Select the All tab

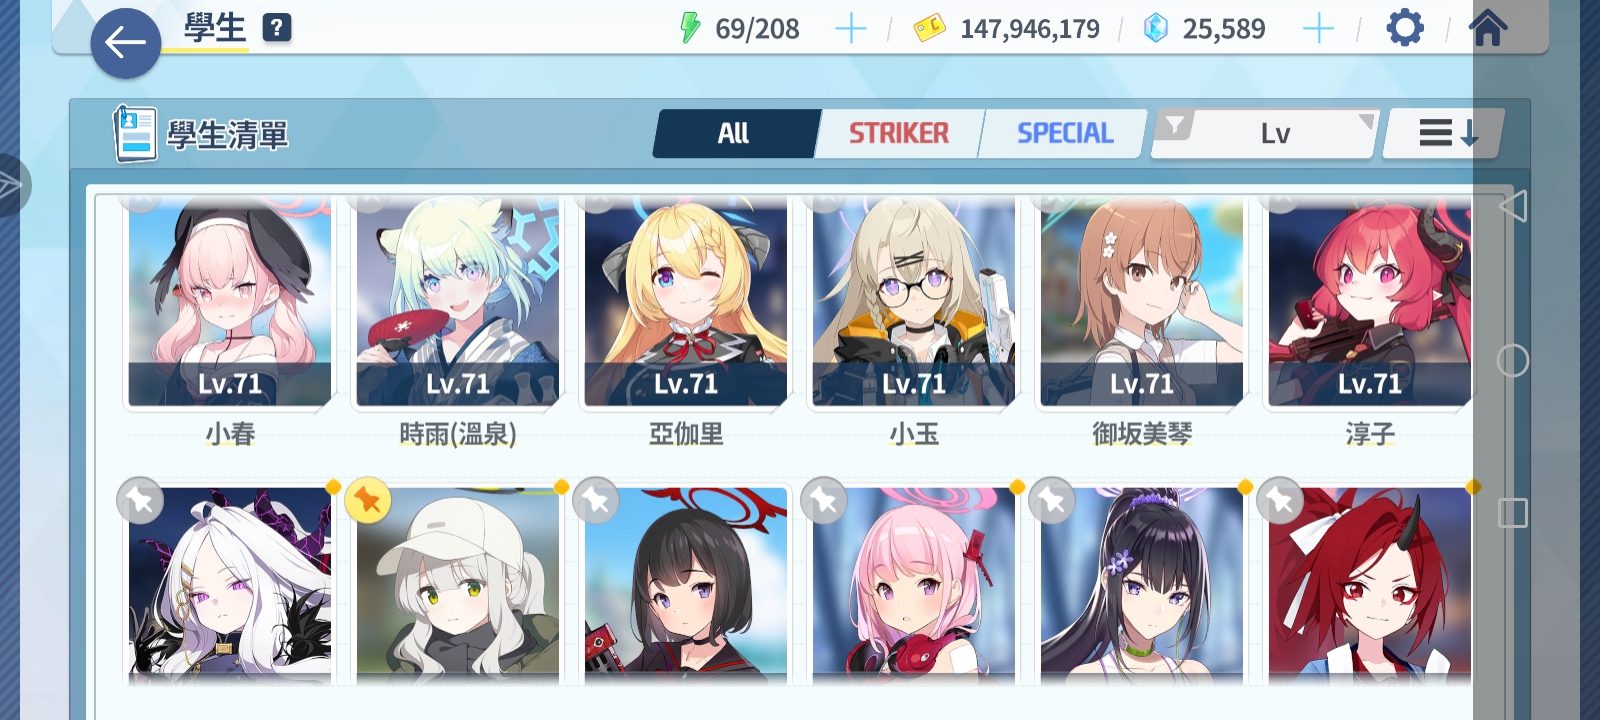[735, 133]
